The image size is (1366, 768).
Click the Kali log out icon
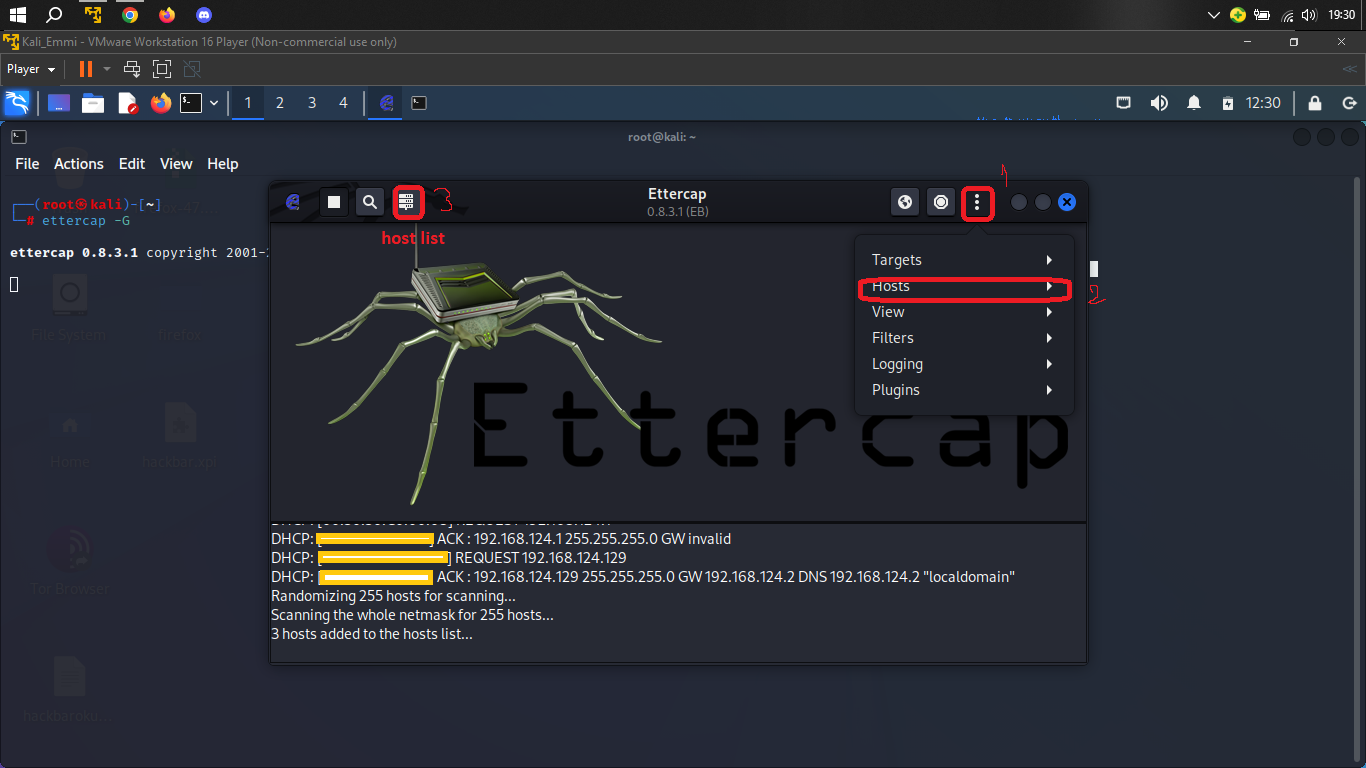click(x=1349, y=103)
